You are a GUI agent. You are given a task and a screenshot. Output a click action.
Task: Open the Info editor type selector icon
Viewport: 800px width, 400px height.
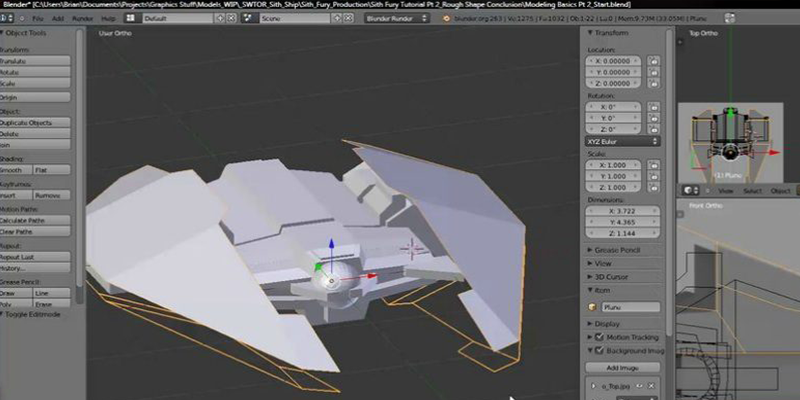pos(7,18)
